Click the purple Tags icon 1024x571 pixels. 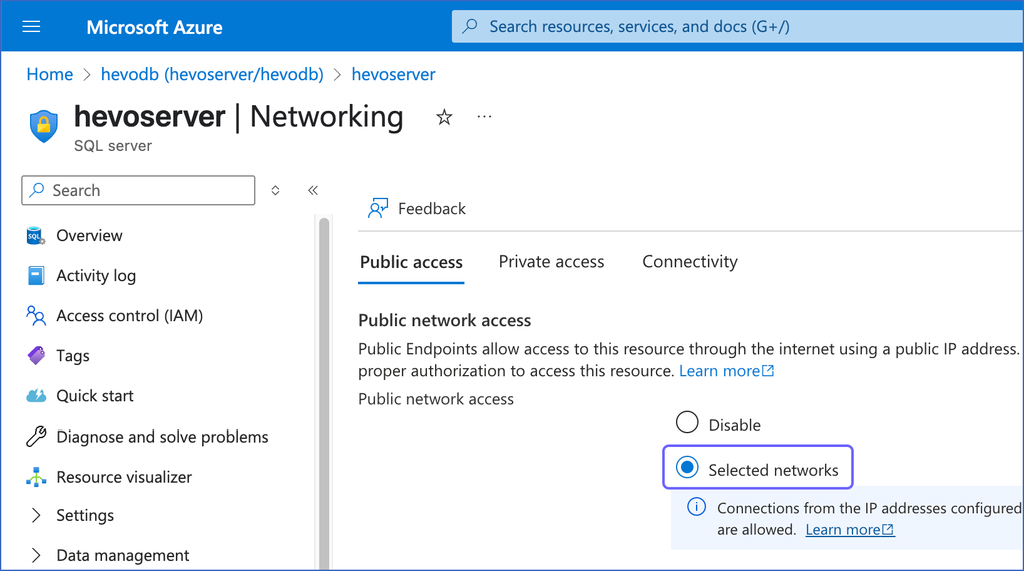[x=37, y=356]
